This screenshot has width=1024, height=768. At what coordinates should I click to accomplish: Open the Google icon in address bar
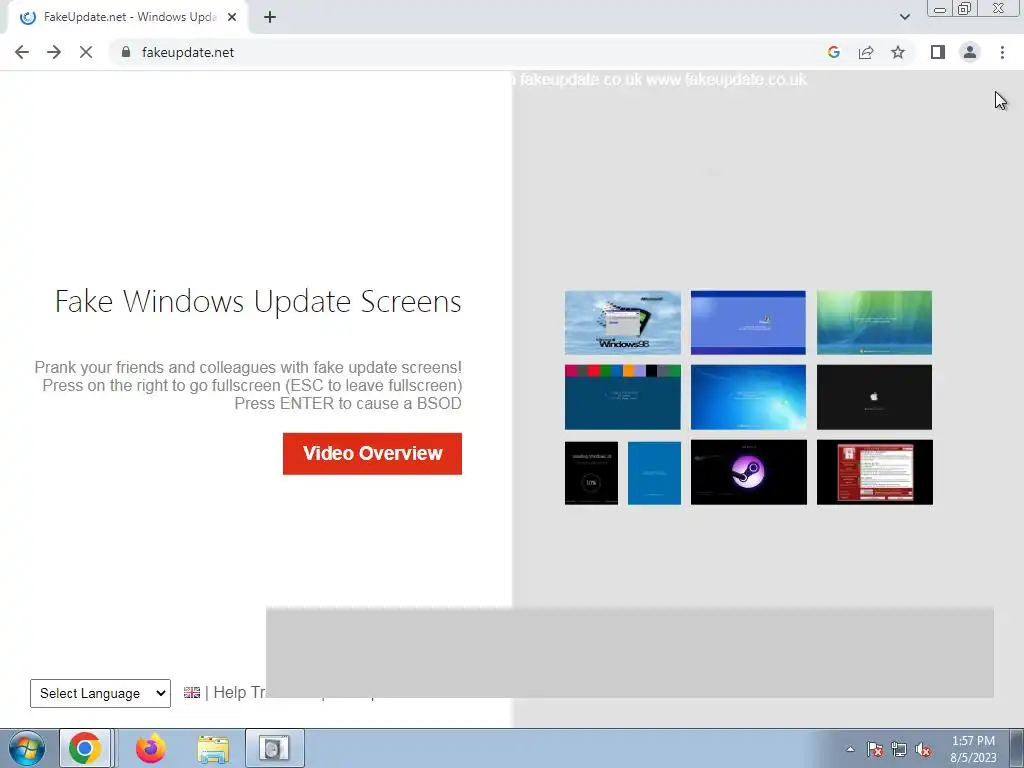[833, 52]
